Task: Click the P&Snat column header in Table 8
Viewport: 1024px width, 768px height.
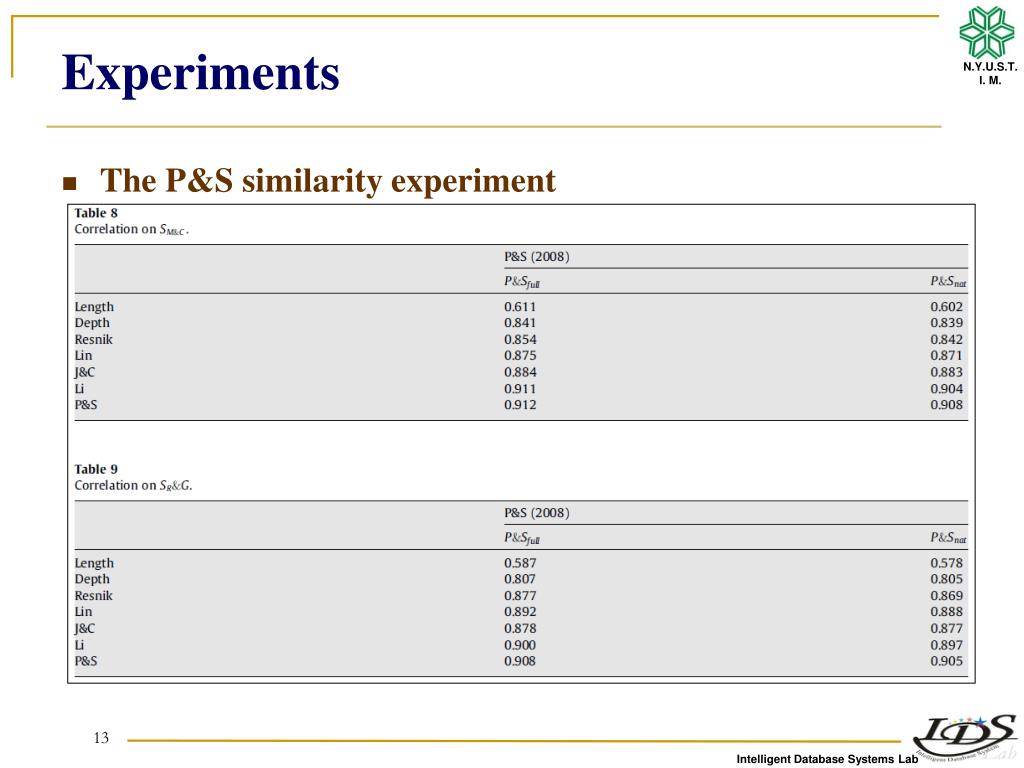Action: tap(948, 281)
